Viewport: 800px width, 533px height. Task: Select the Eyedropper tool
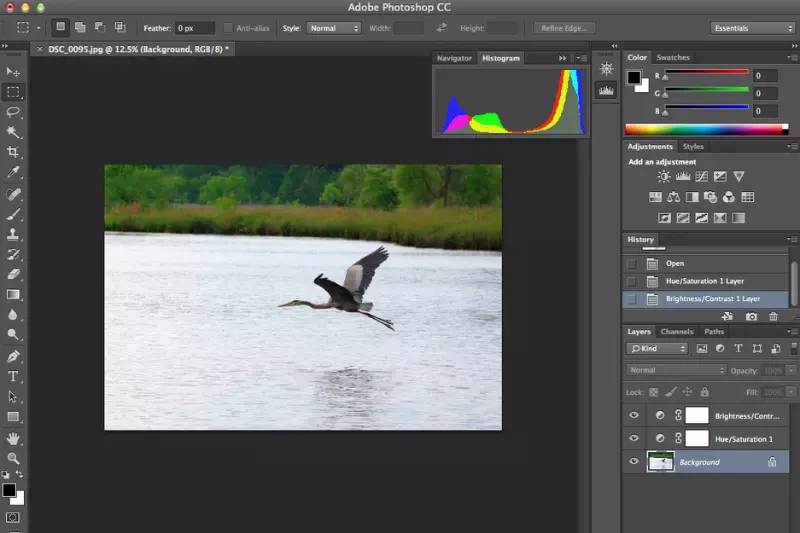(13, 172)
